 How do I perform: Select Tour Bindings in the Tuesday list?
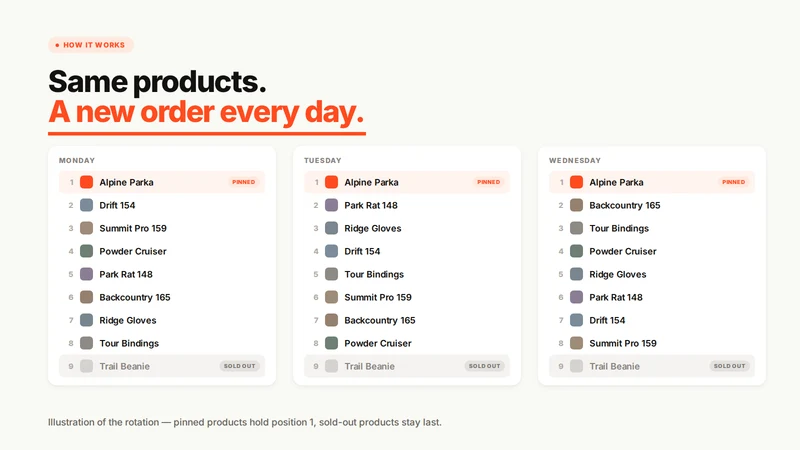point(407,274)
